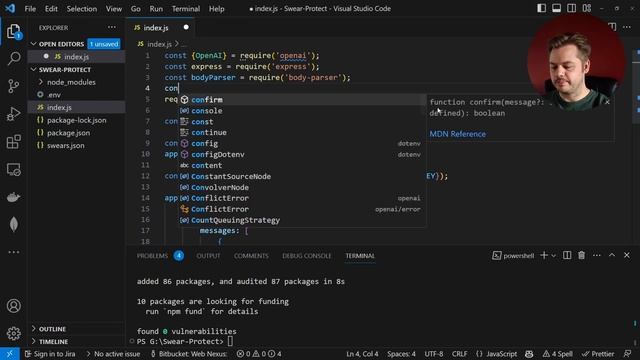Open the Remote Explorer view
This screenshot has height=360, width=640.
[13, 169]
